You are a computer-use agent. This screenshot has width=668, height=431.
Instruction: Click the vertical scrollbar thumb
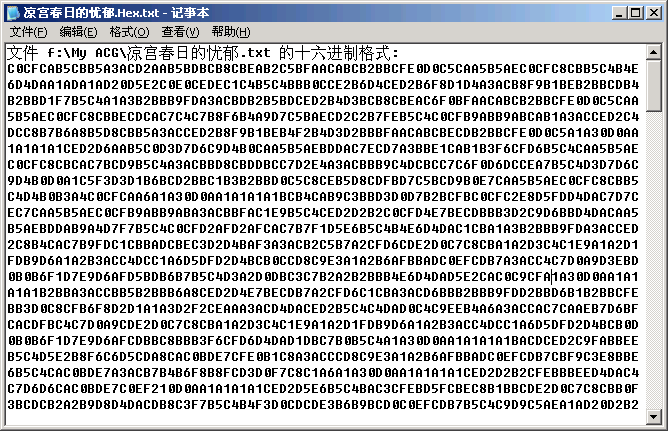point(654,86)
